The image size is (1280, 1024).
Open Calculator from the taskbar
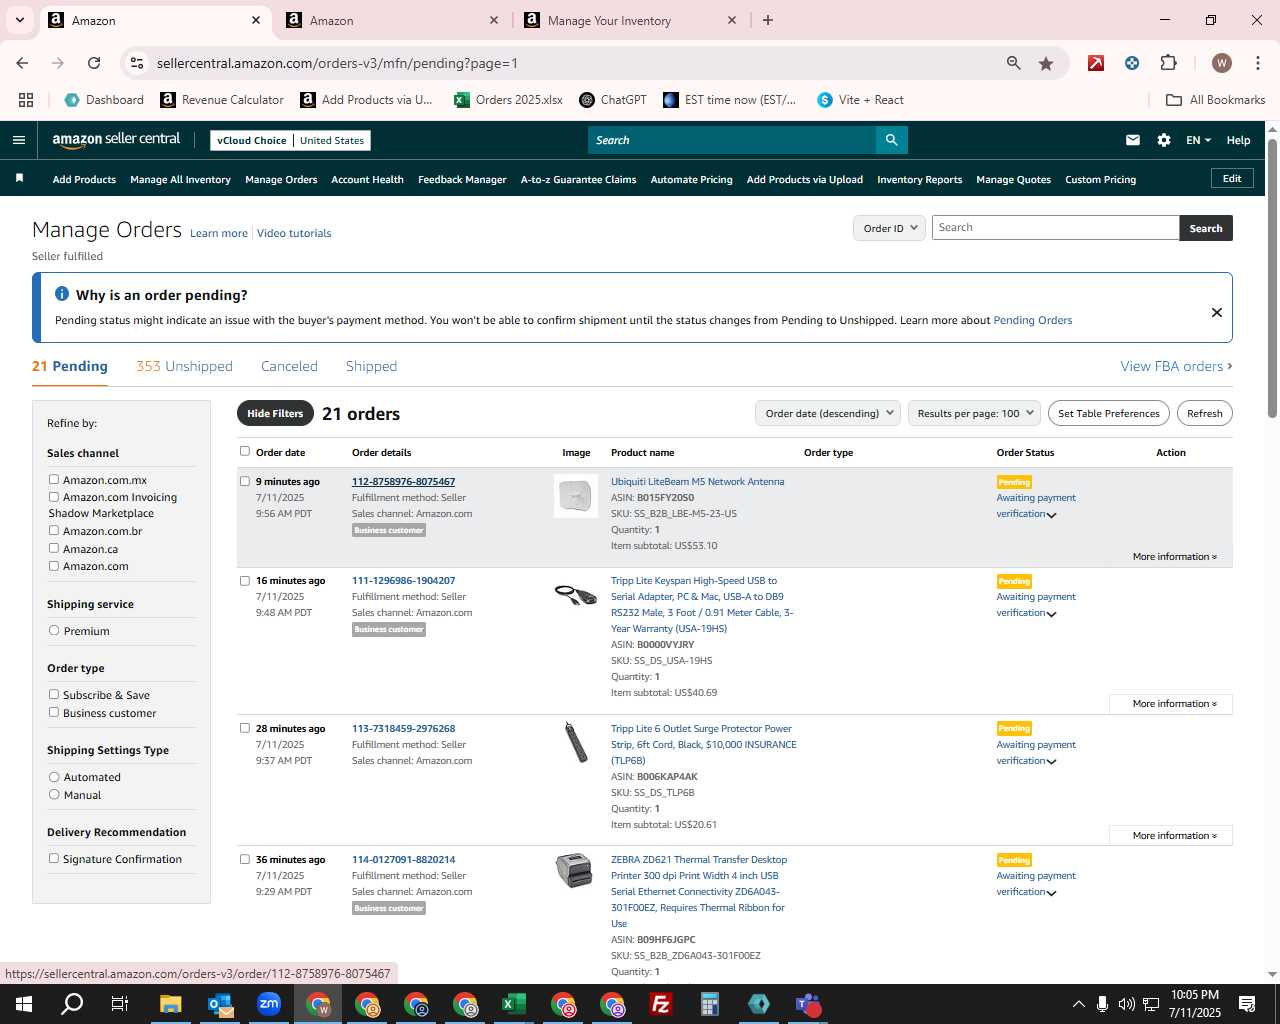pyautogui.click(x=710, y=1004)
